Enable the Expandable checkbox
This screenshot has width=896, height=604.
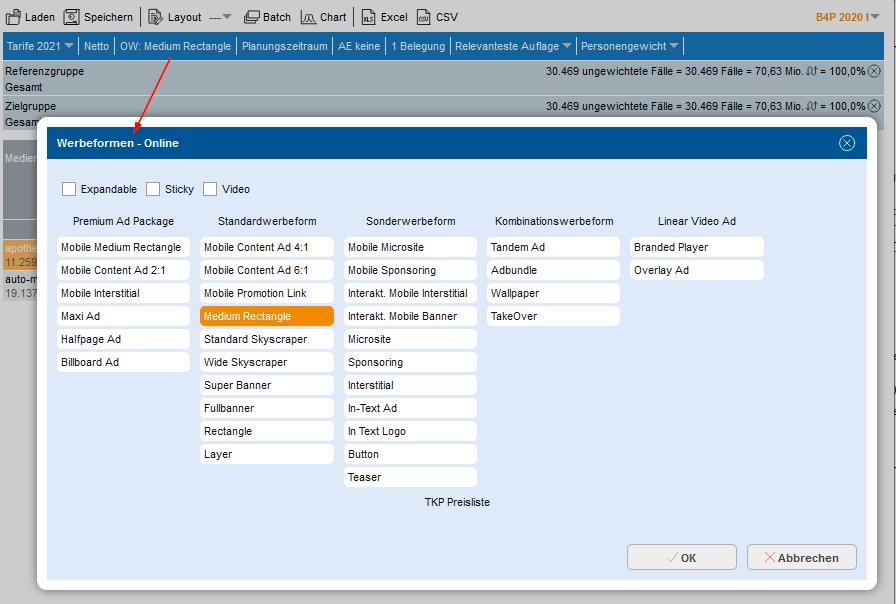coord(69,189)
